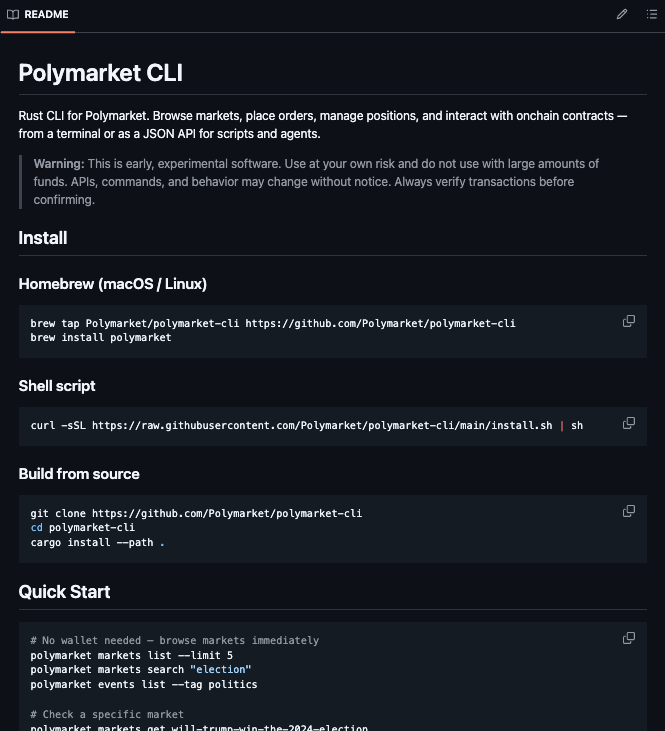
Task: Click the Install heading
Action: click(43, 238)
